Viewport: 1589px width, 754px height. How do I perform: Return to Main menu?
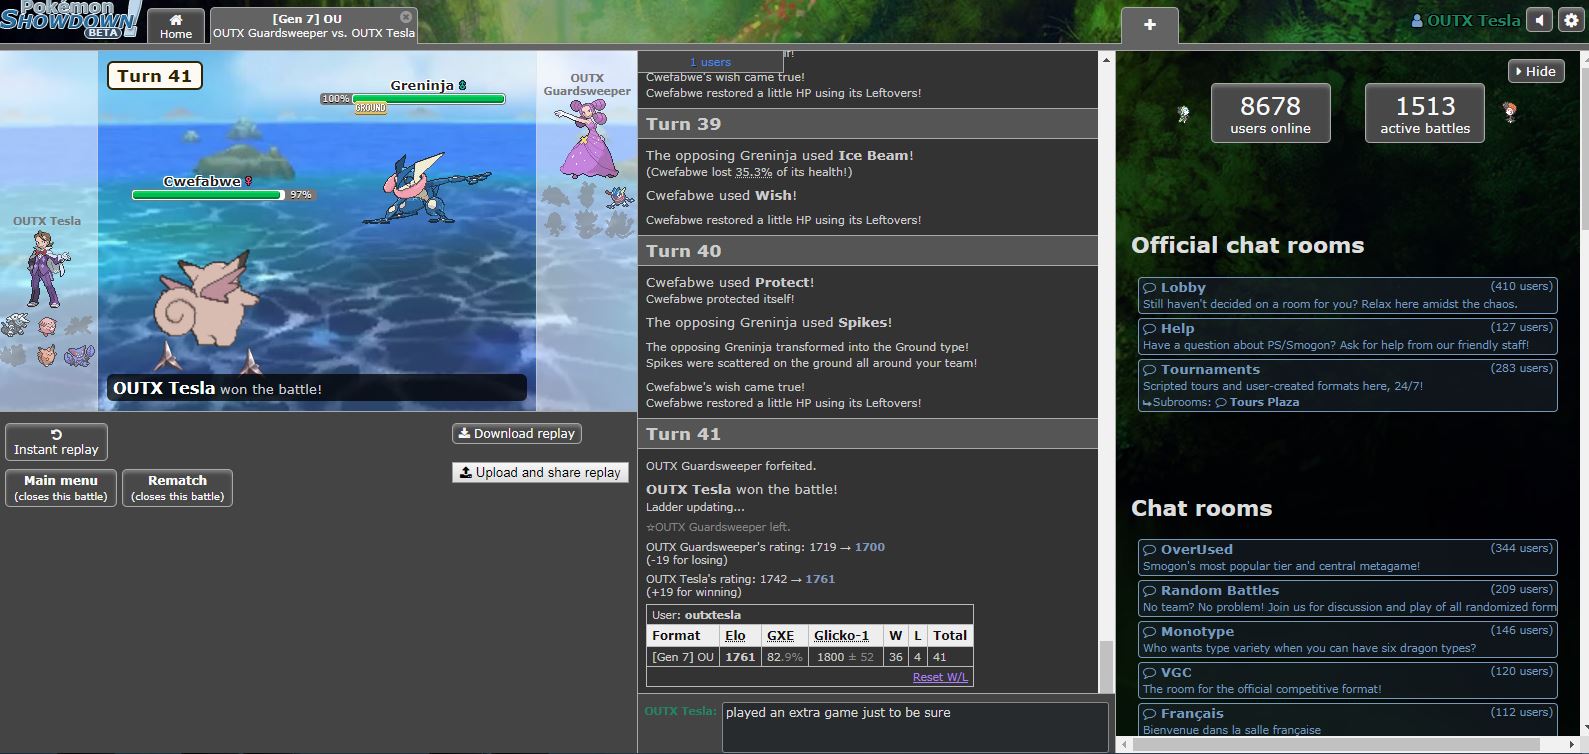(x=61, y=488)
